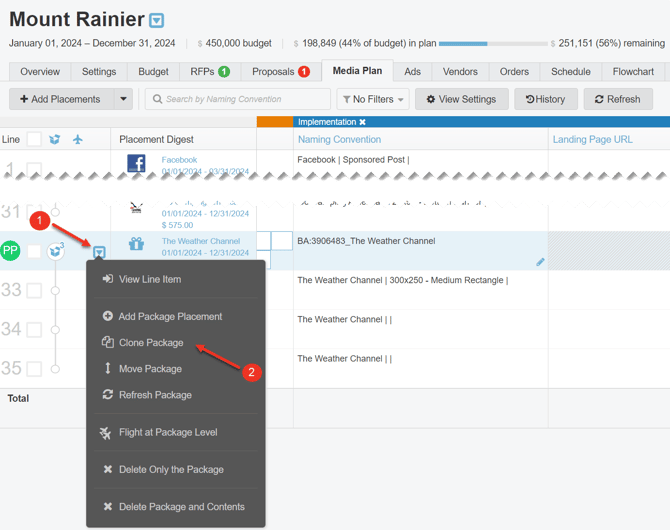This screenshot has height=530, width=670.
Task: Click the airplane flight icon in header
Action: 78,139
